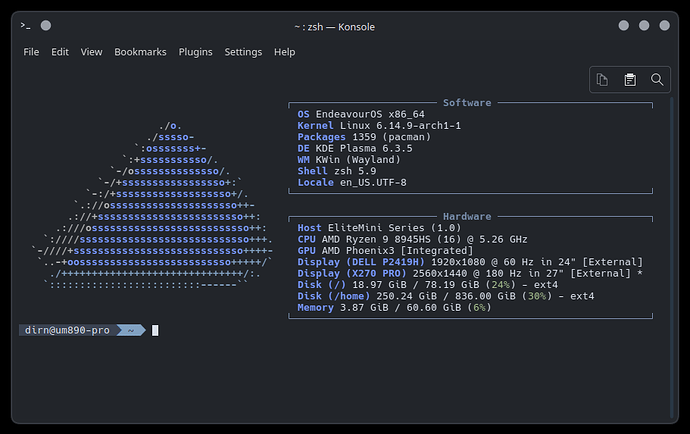Open the Find search magnifier icon
This screenshot has width=690, height=434.
(657, 80)
